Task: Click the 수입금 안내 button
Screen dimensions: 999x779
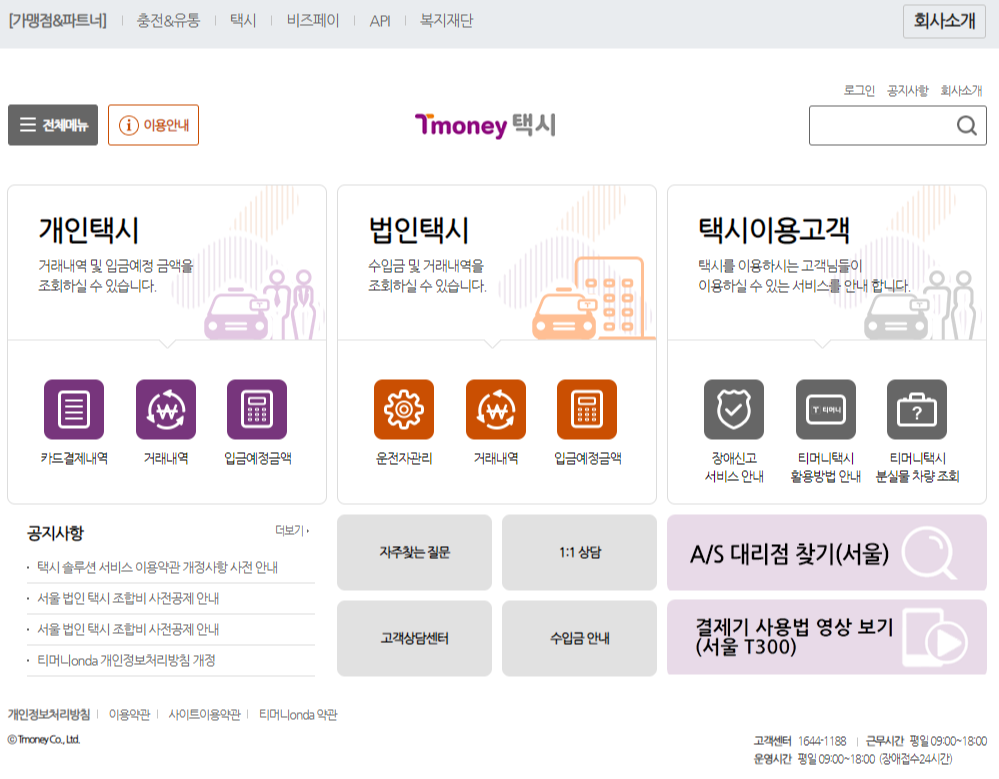Action: [579, 638]
